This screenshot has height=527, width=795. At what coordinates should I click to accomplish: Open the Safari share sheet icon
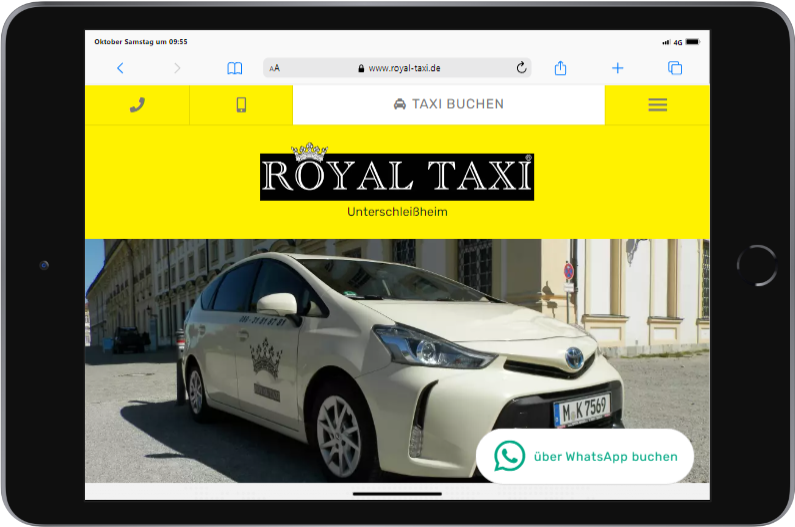tap(560, 67)
